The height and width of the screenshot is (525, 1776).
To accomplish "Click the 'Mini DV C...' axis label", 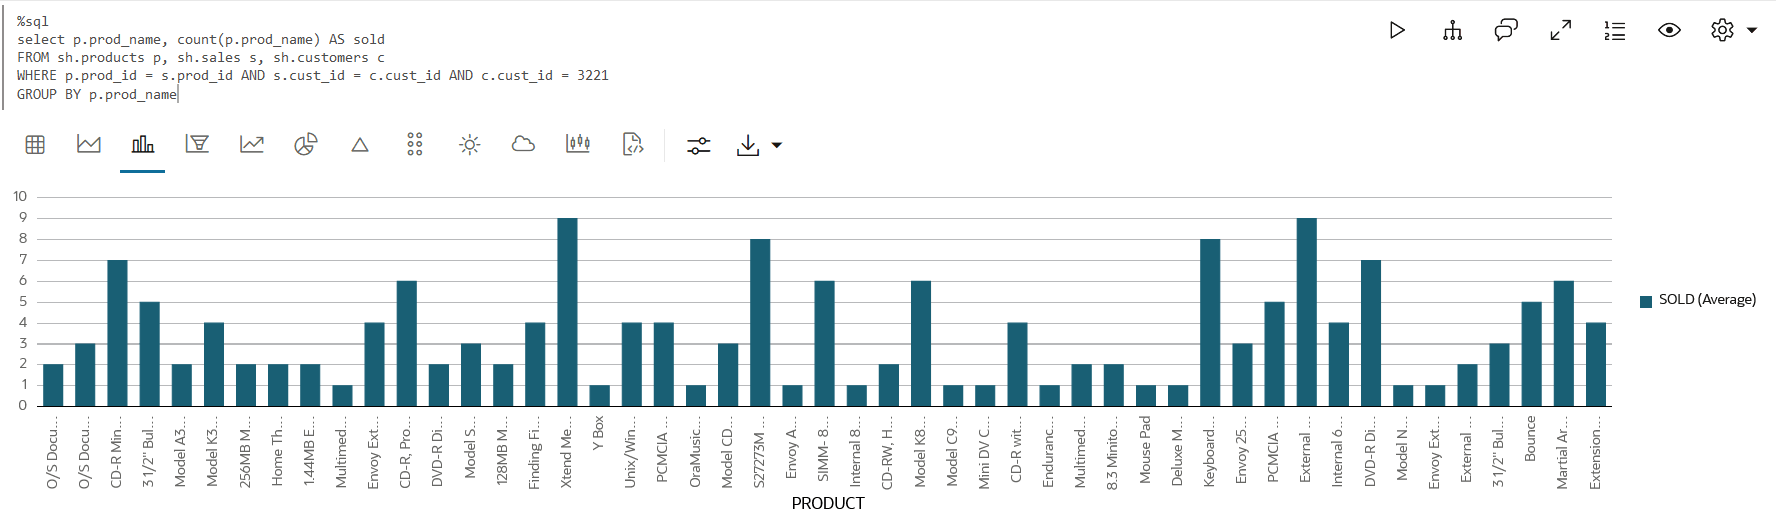I will tap(984, 452).
